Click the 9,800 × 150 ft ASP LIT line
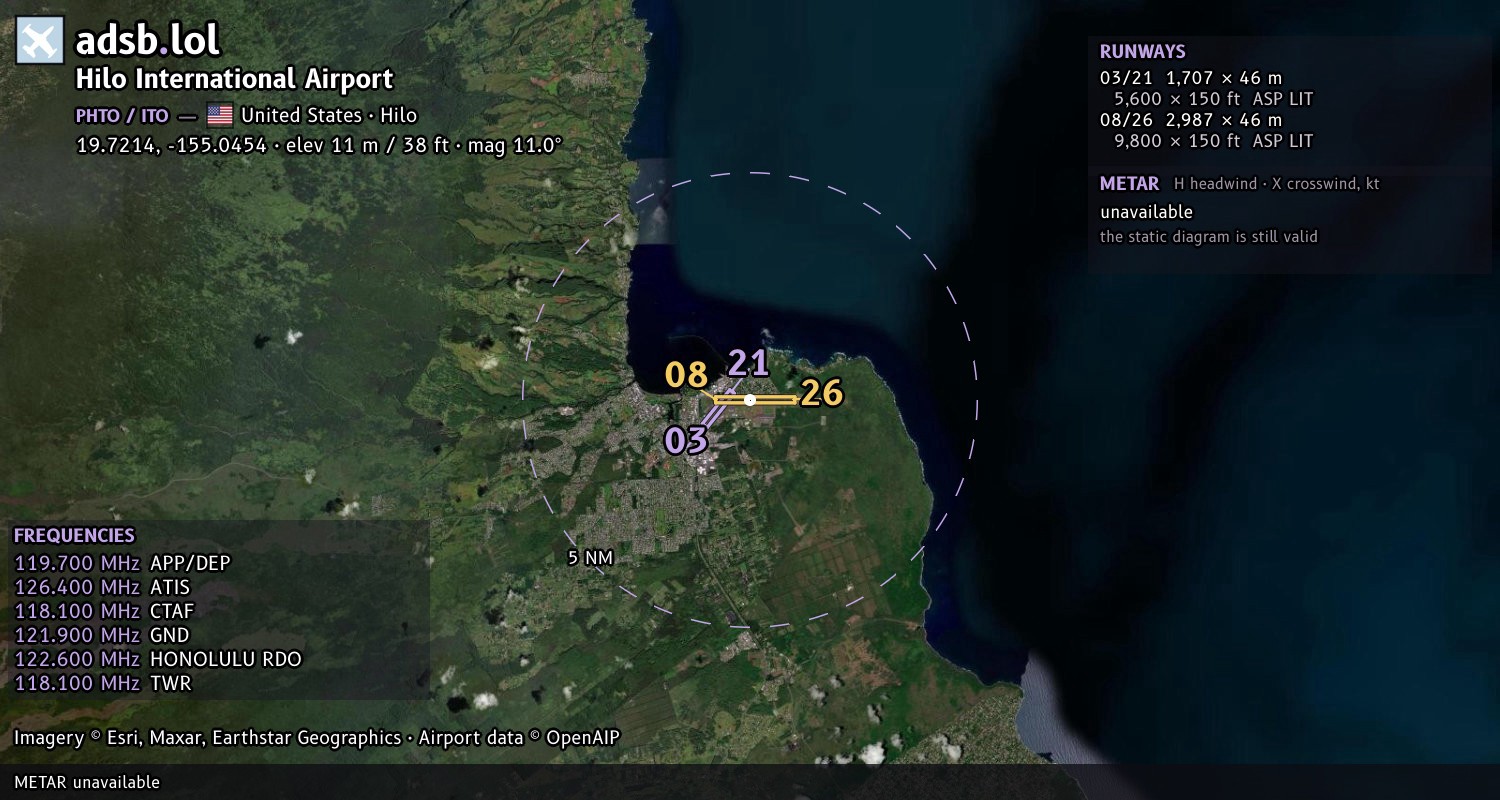 pos(1213,141)
